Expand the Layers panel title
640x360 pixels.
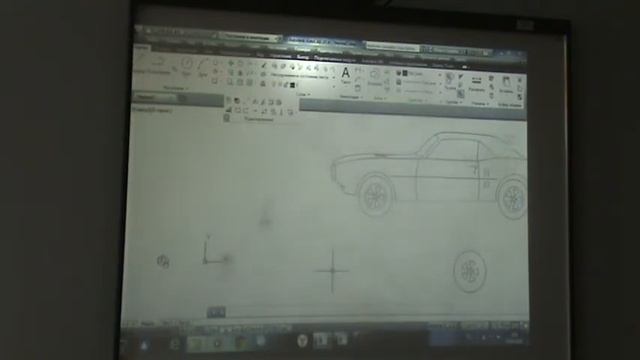coord(303,95)
